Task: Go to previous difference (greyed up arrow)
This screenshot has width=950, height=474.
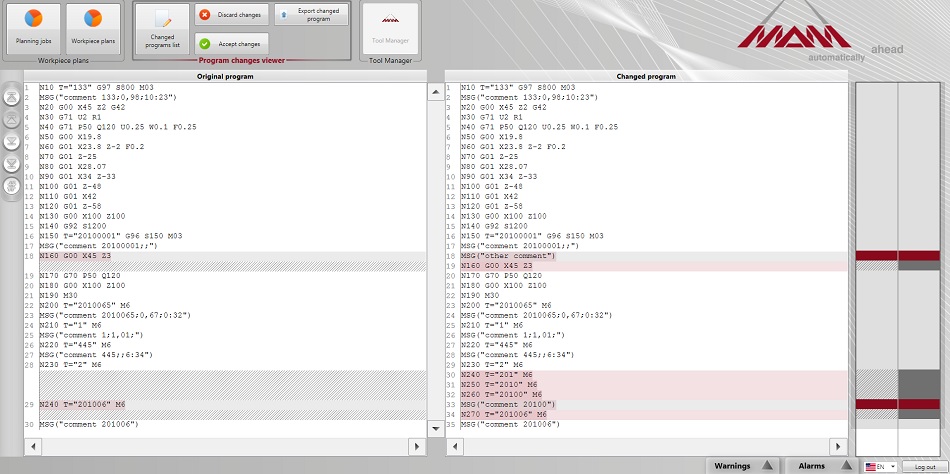Action: pyautogui.click(x=12, y=119)
